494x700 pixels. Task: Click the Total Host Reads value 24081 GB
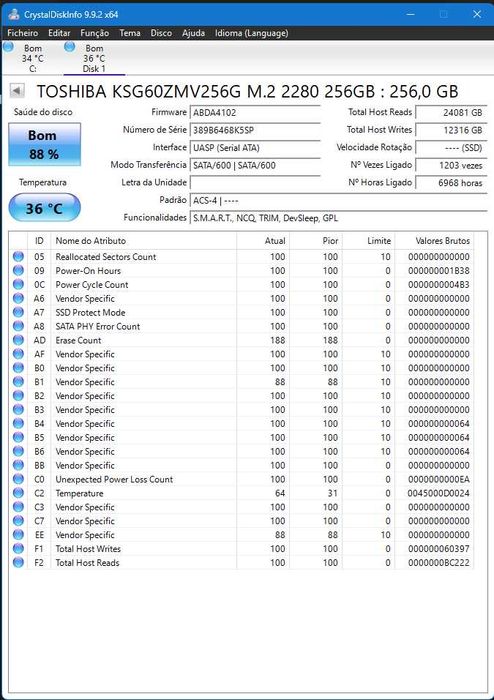point(451,112)
